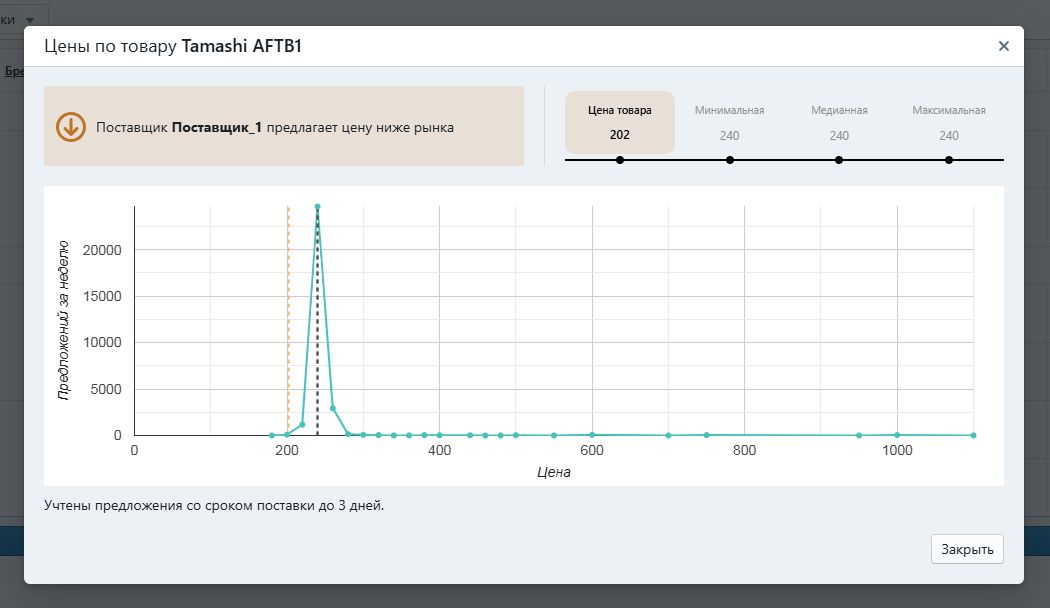Click the Предложений за неделю y-axis title
The width and height of the screenshot is (1050, 608).
(x=64, y=321)
